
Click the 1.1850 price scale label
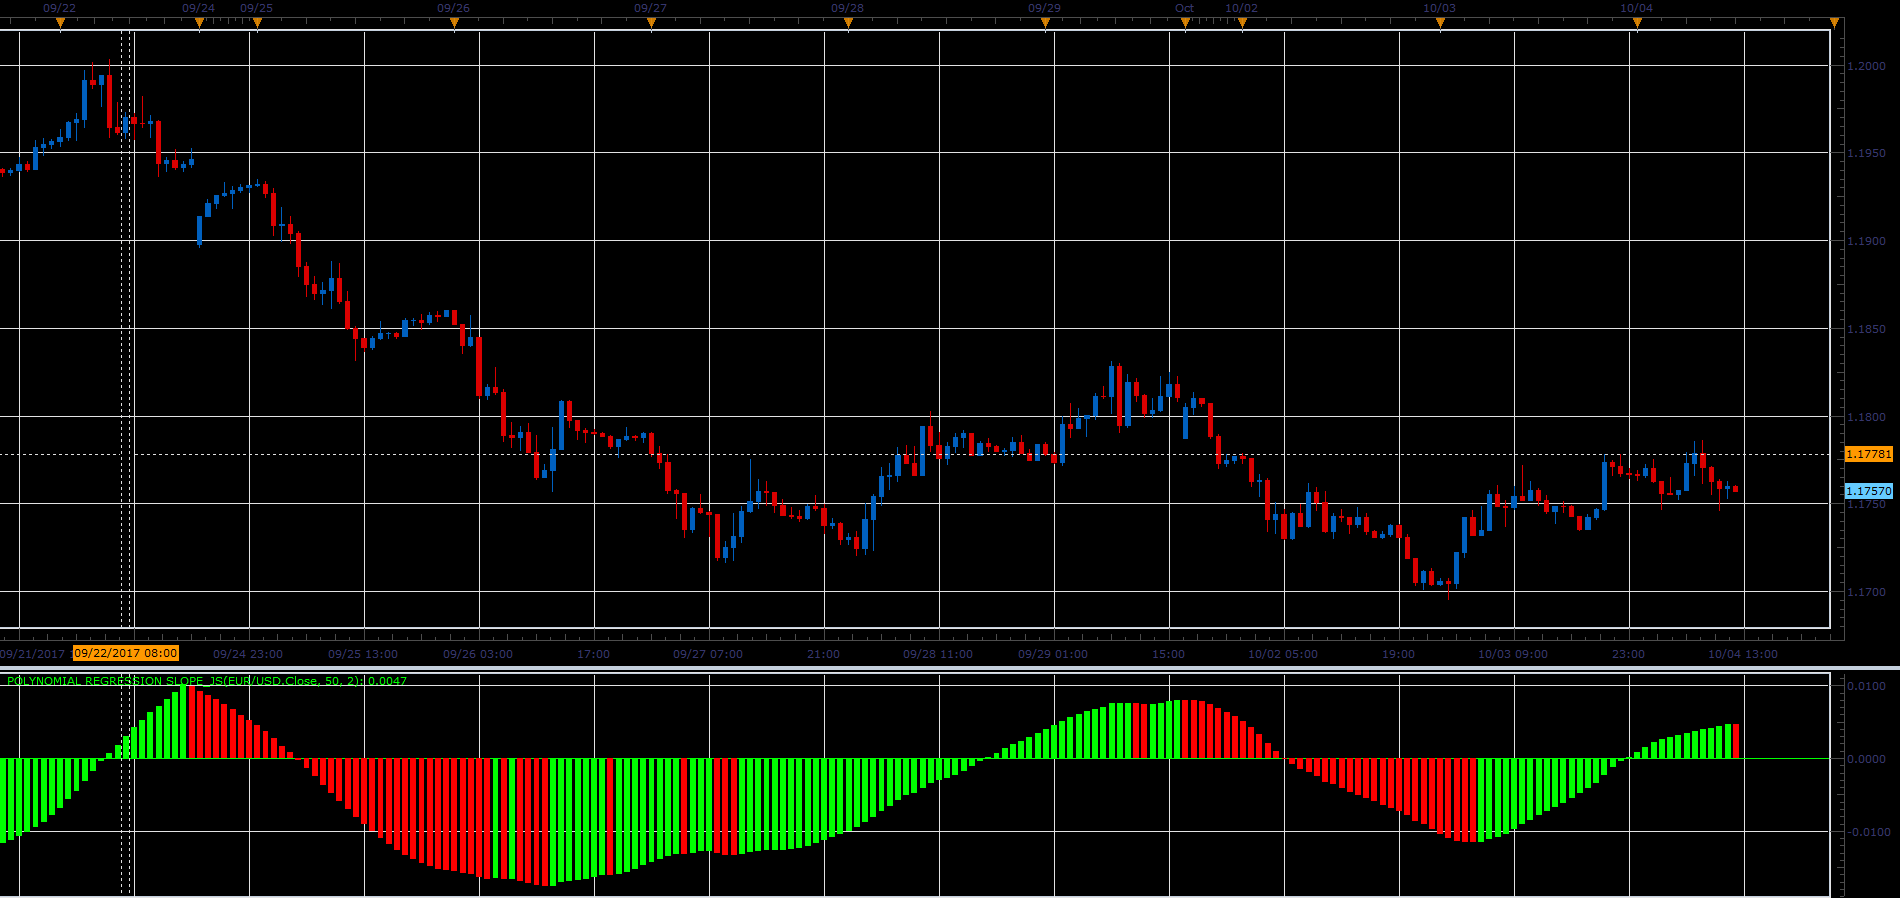point(1867,329)
